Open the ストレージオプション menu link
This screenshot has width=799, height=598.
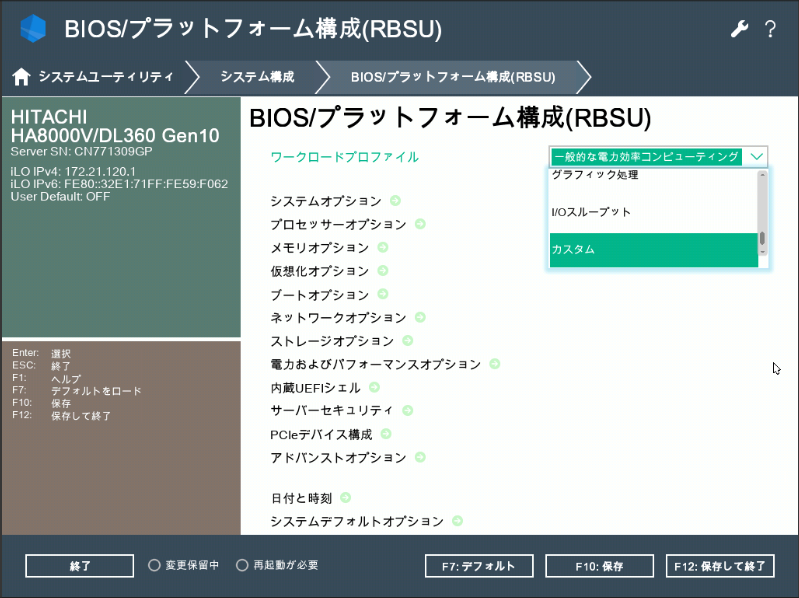[332, 341]
